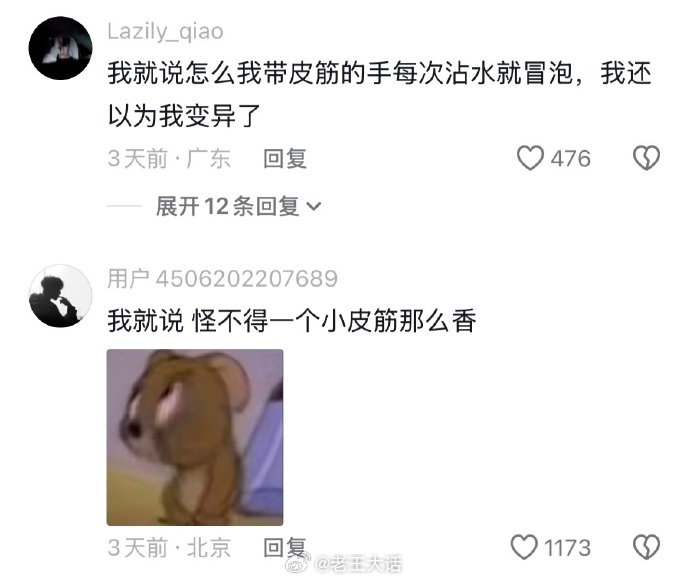This screenshot has height=581, width=690.
Task: Click the chevron next to 展开12条回复
Action: pyautogui.click(x=313, y=206)
